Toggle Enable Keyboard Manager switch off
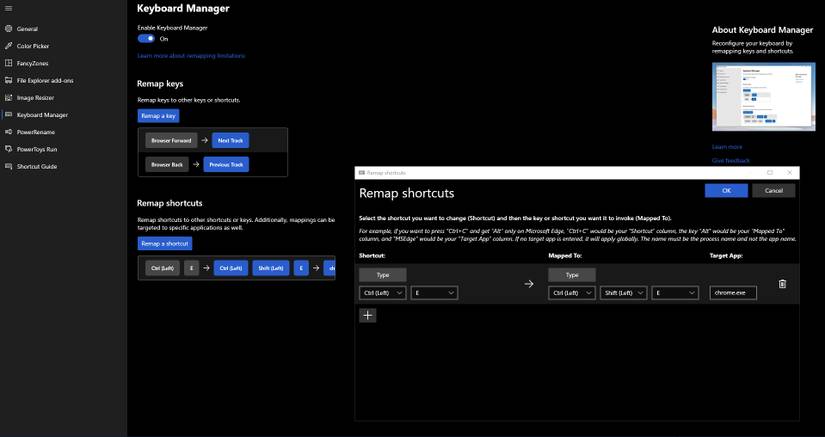Image resolution: width=825 pixels, height=437 pixels. click(146, 39)
